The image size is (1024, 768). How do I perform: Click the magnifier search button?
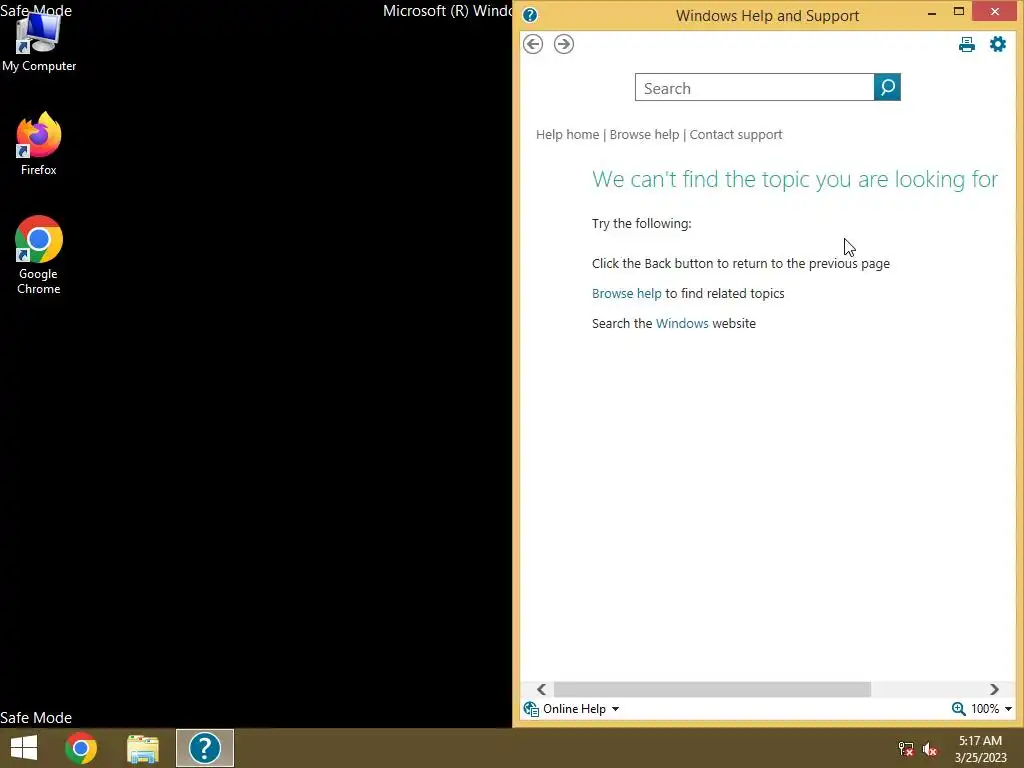(x=887, y=88)
